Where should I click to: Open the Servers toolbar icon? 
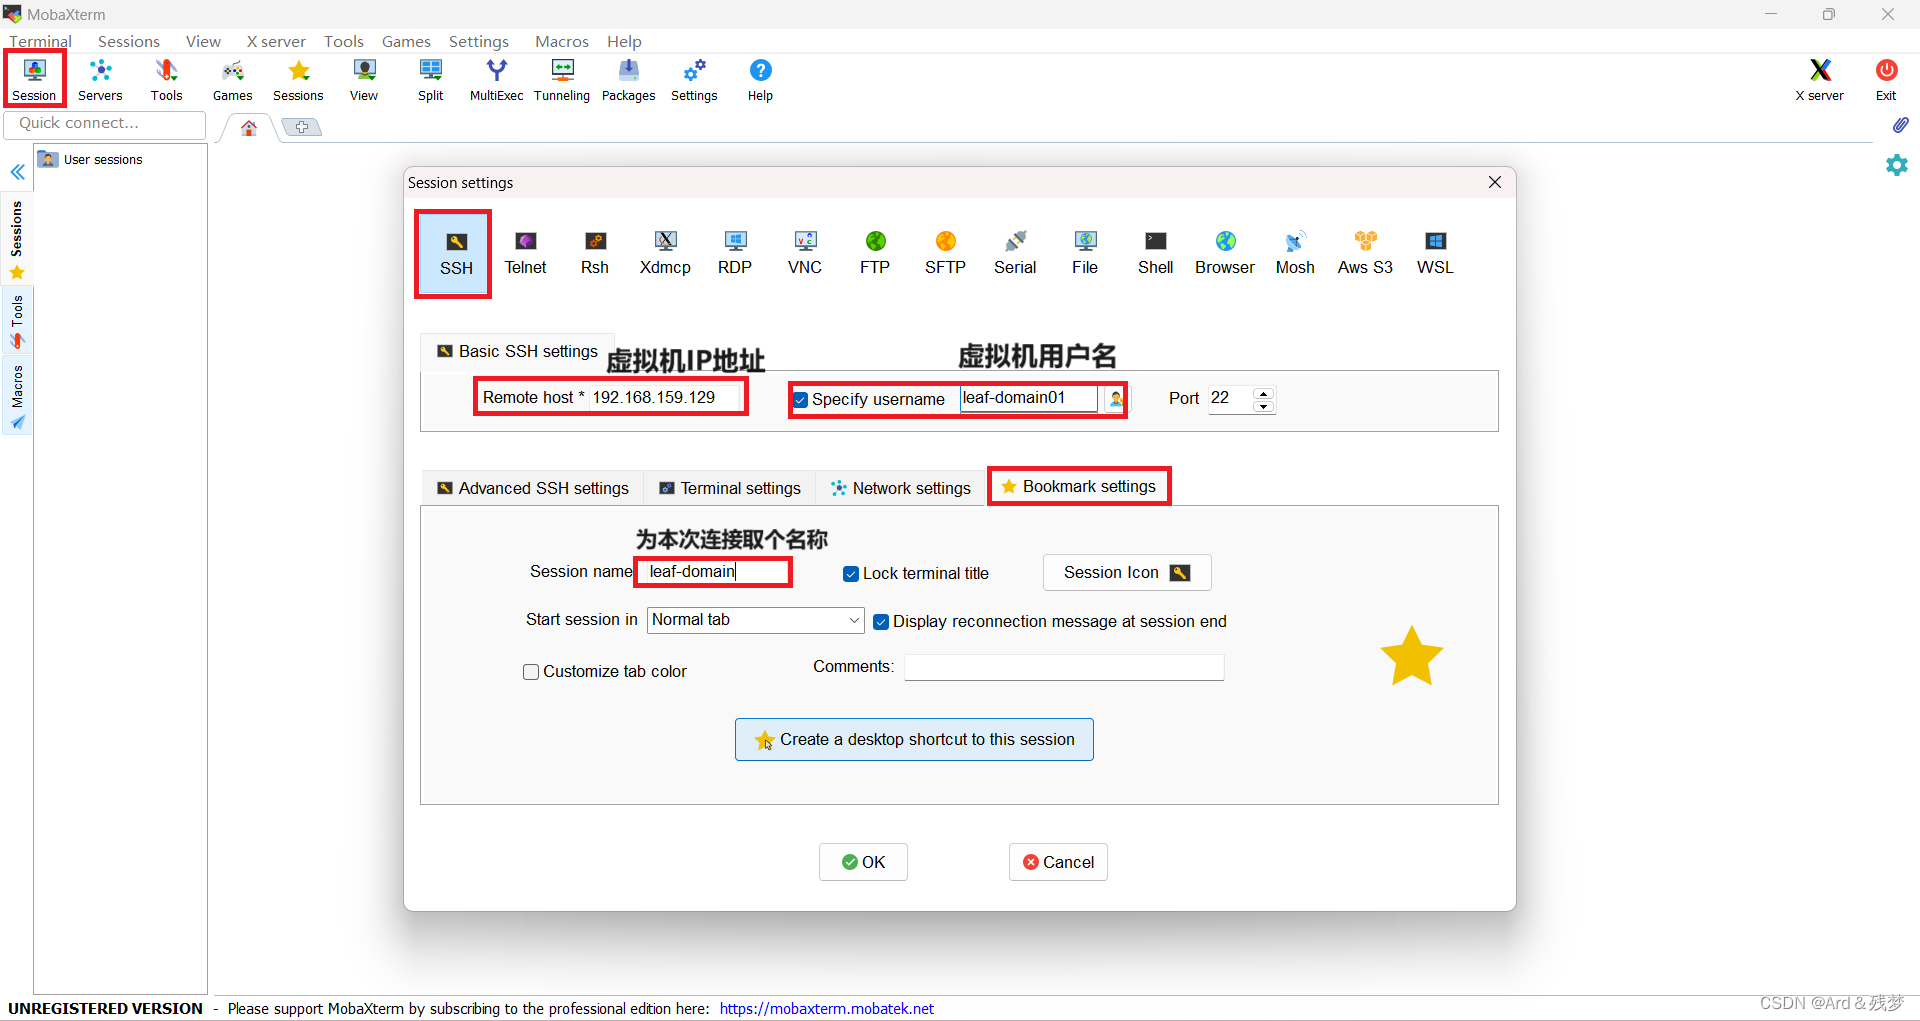(100, 80)
